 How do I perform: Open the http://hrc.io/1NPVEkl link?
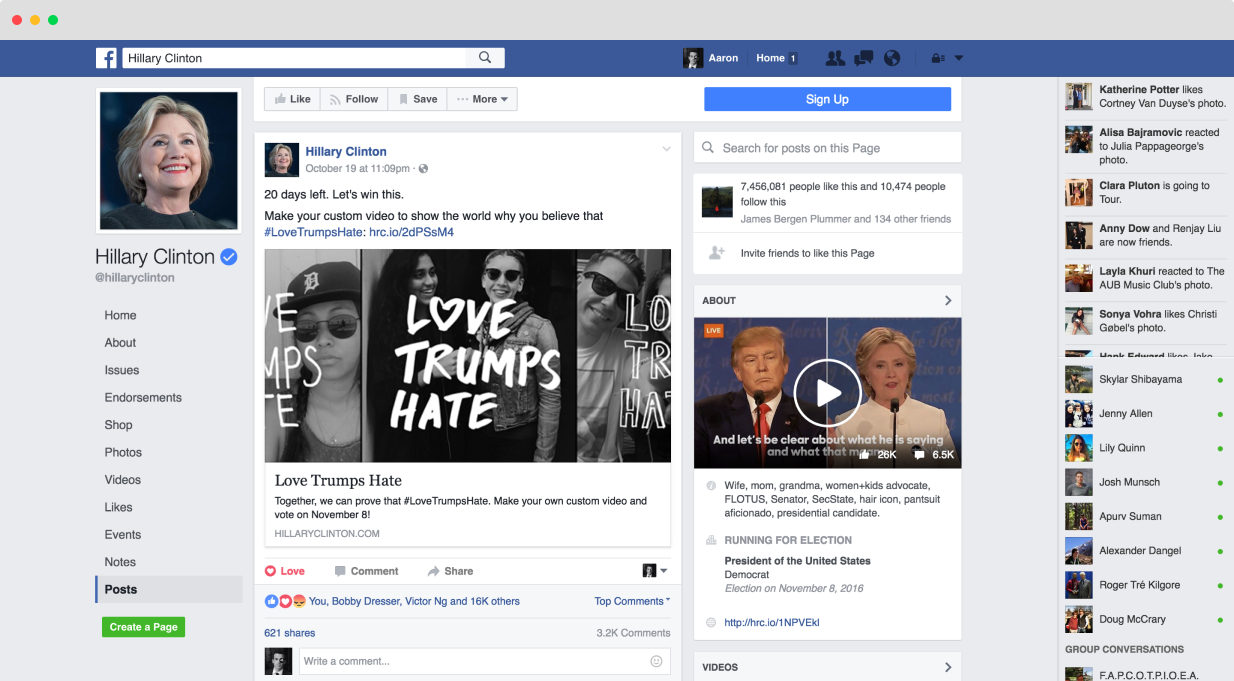772,623
